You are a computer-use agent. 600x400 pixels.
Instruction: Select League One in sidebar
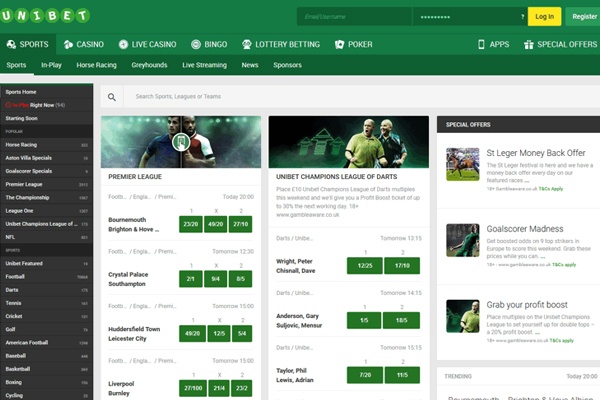(46, 211)
